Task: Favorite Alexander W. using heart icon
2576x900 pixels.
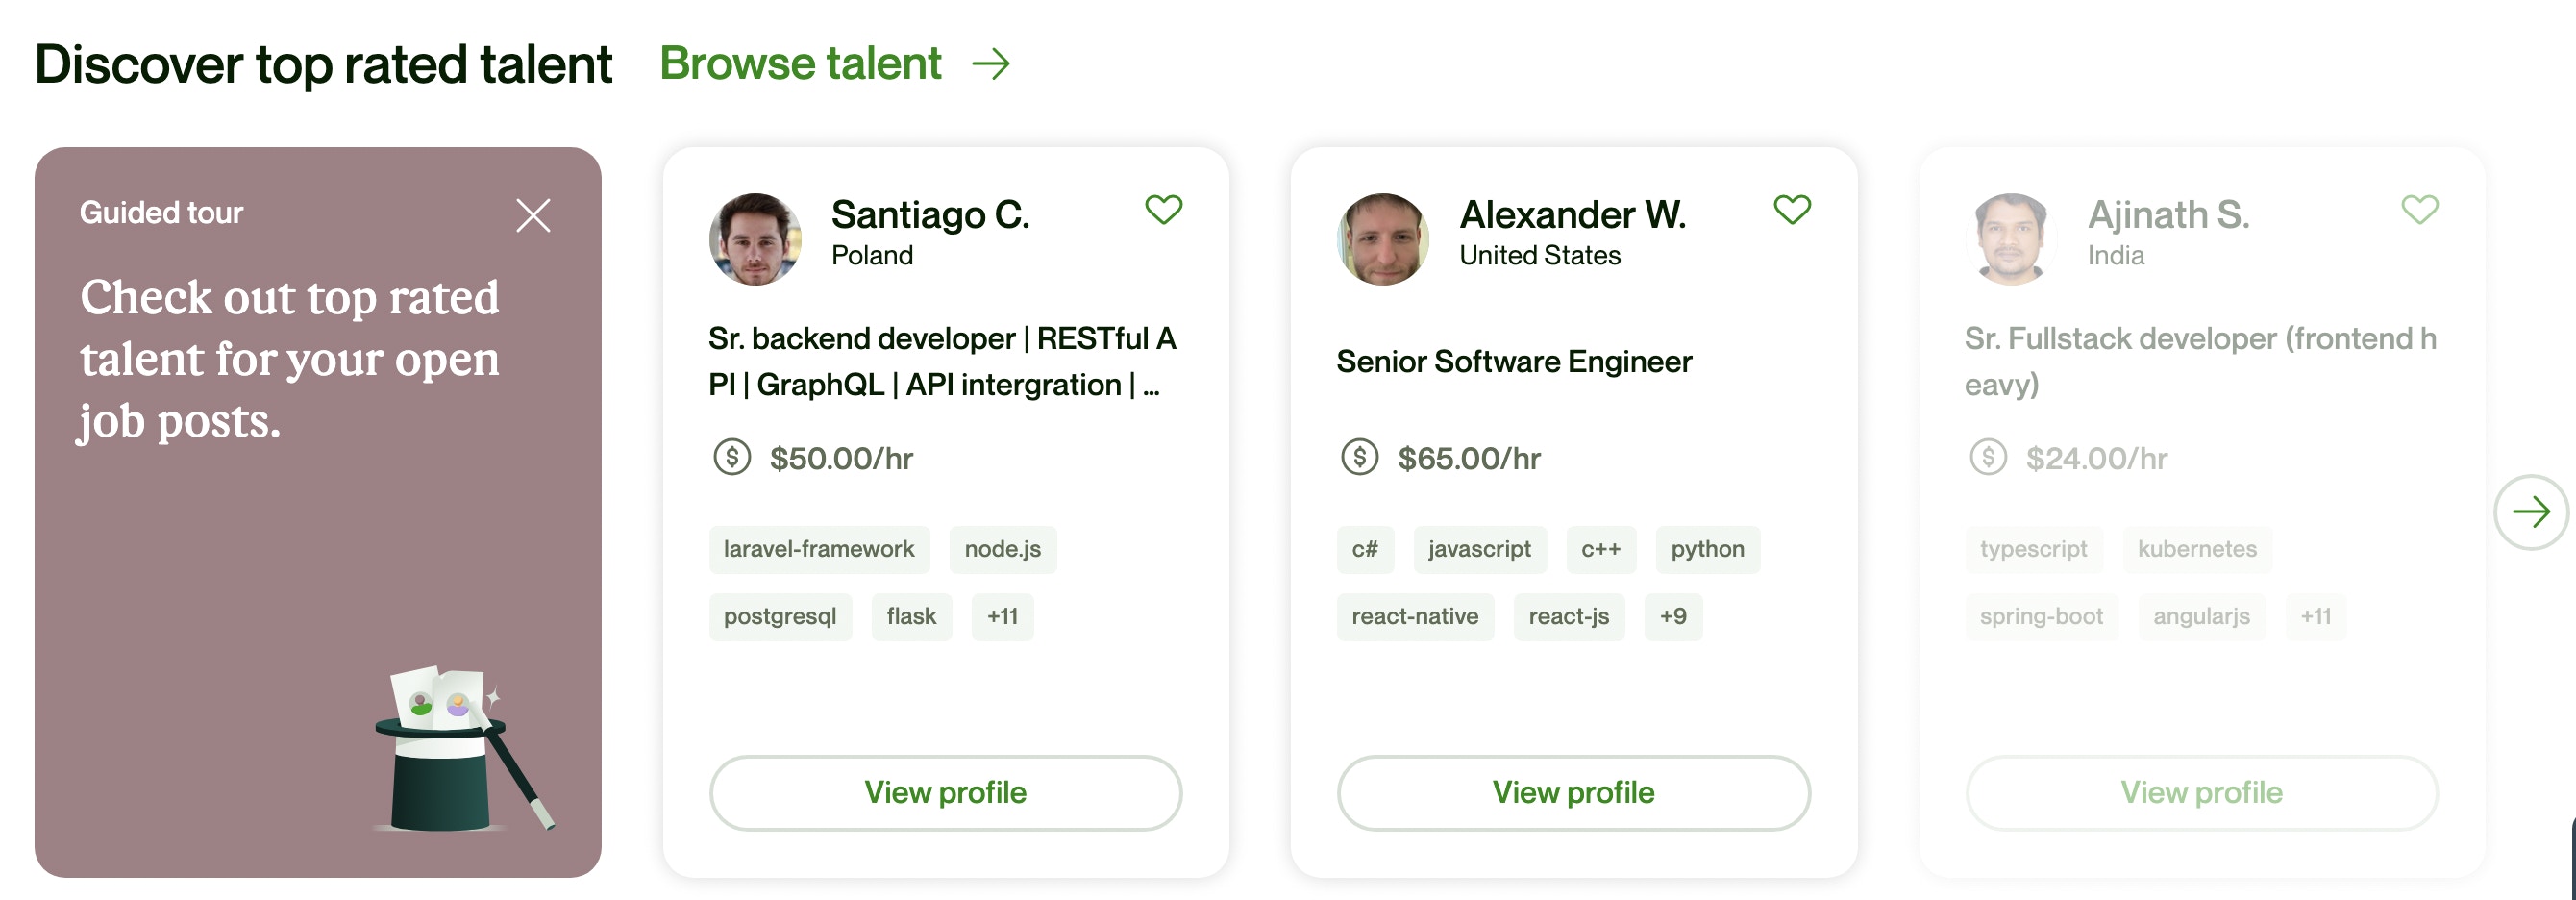Action: tap(1791, 210)
